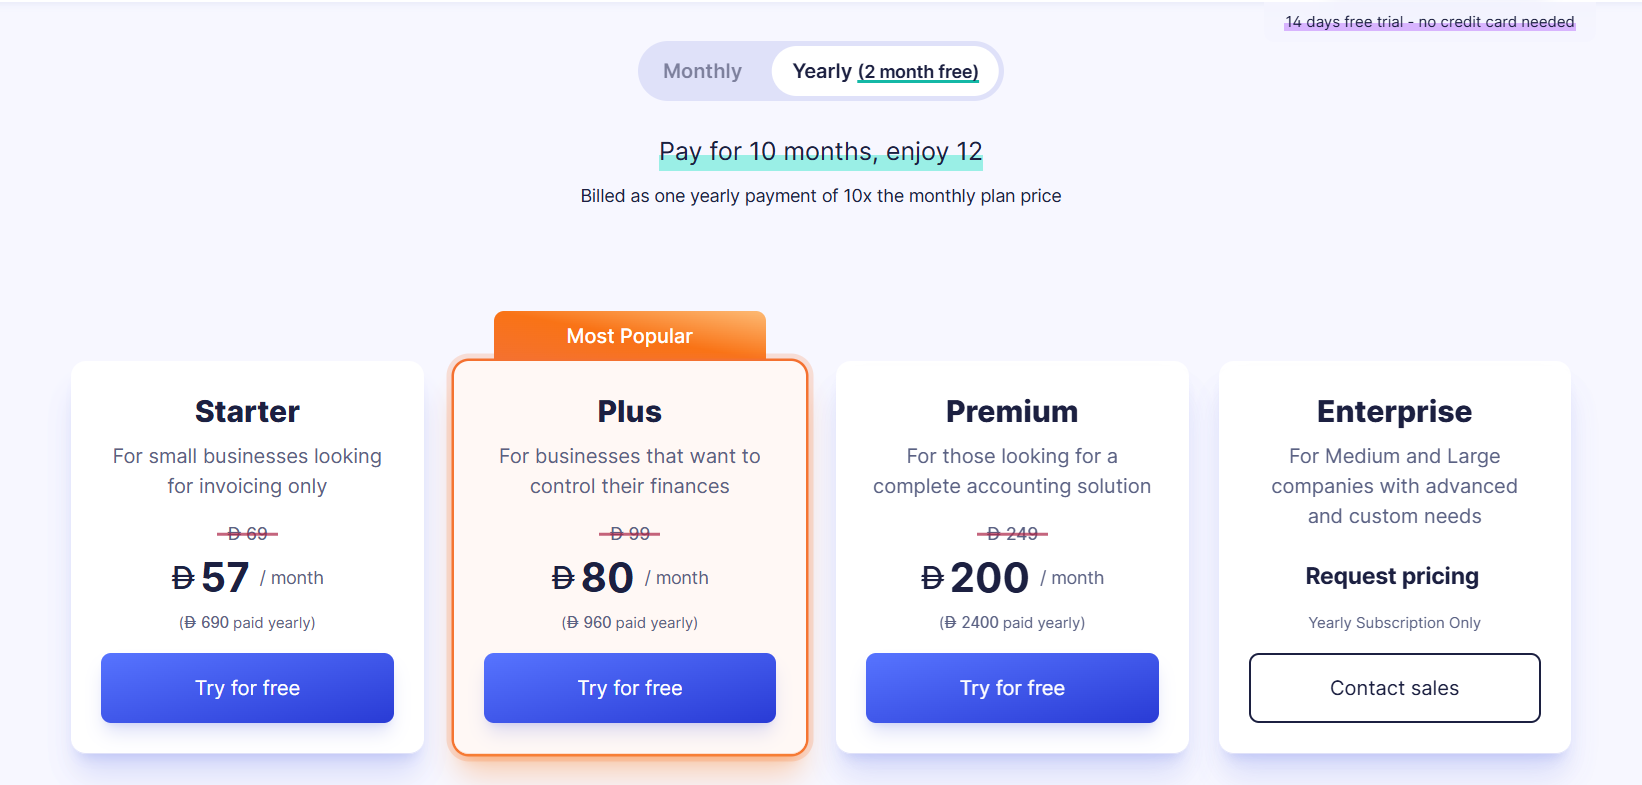Click the Plus plan heading
Image resolution: width=1642 pixels, height=785 pixels.
[630, 411]
